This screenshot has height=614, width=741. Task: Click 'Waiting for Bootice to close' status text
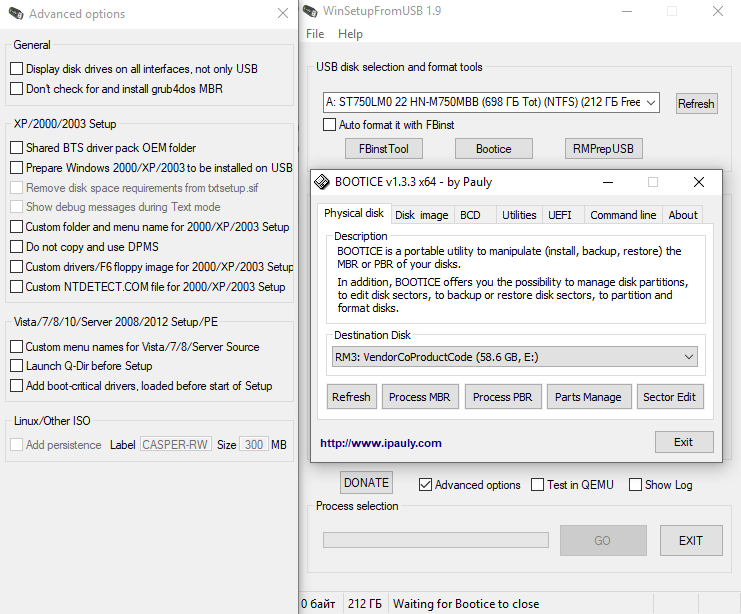point(466,604)
